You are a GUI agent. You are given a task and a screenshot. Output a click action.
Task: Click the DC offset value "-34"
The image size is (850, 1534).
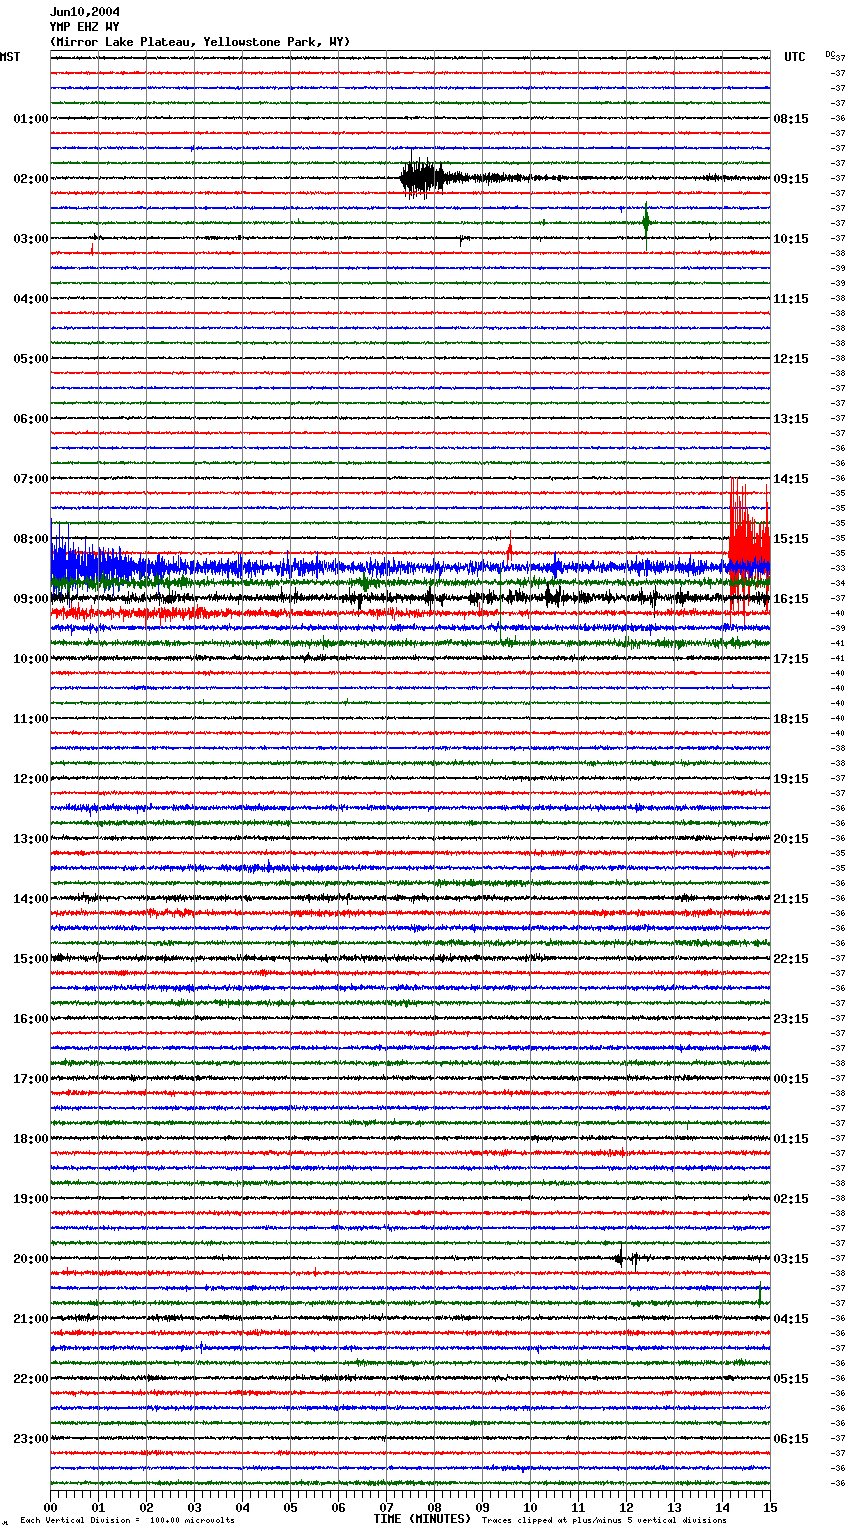[x=839, y=583]
